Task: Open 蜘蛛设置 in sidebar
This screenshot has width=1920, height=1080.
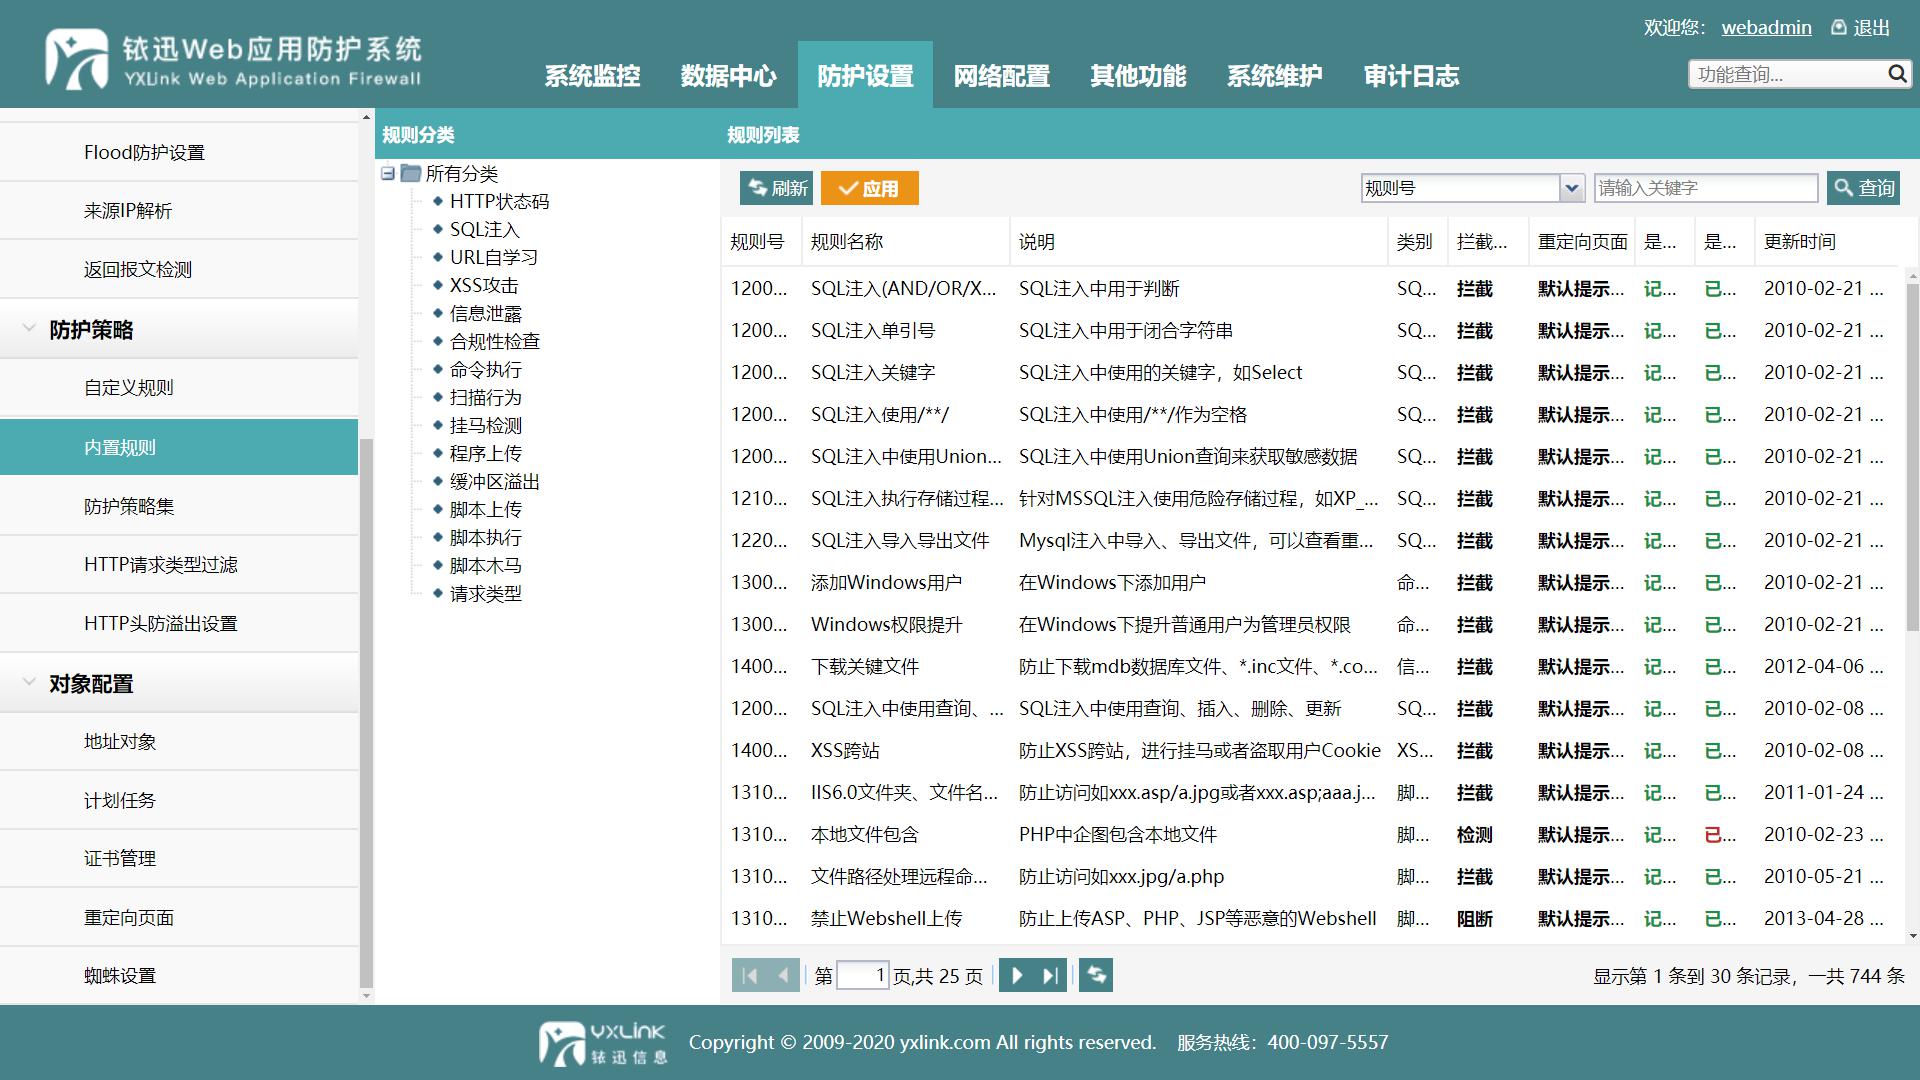Action: coord(179,975)
